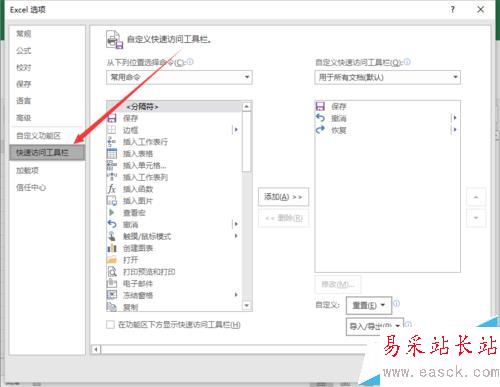Expand the submenu arrow on 边框 row
Image resolution: width=500 pixels, height=387 pixels.
point(236,130)
